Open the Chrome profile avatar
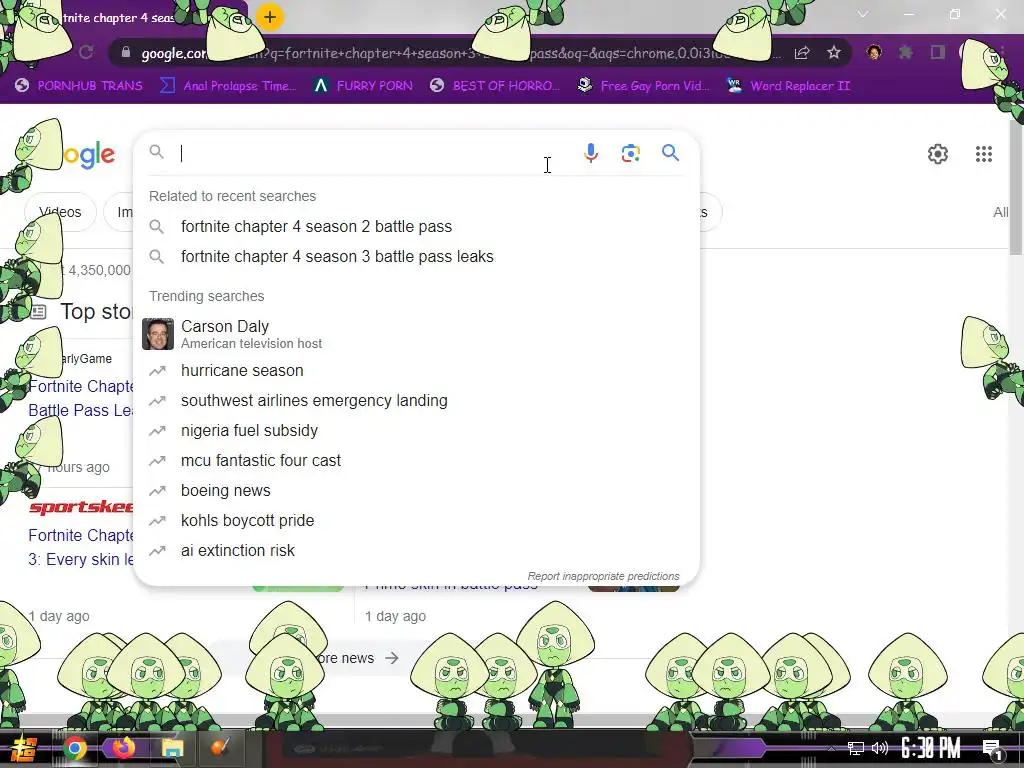 (x=874, y=52)
